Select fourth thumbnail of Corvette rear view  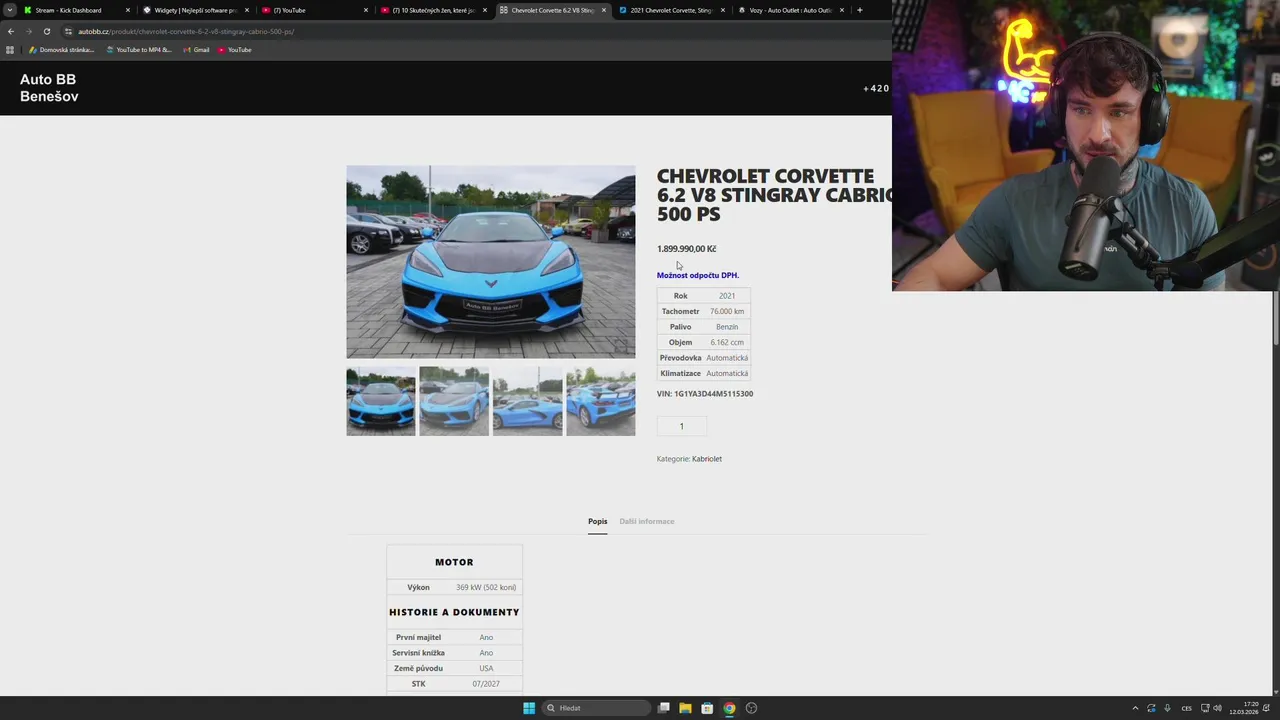tap(600, 401)
